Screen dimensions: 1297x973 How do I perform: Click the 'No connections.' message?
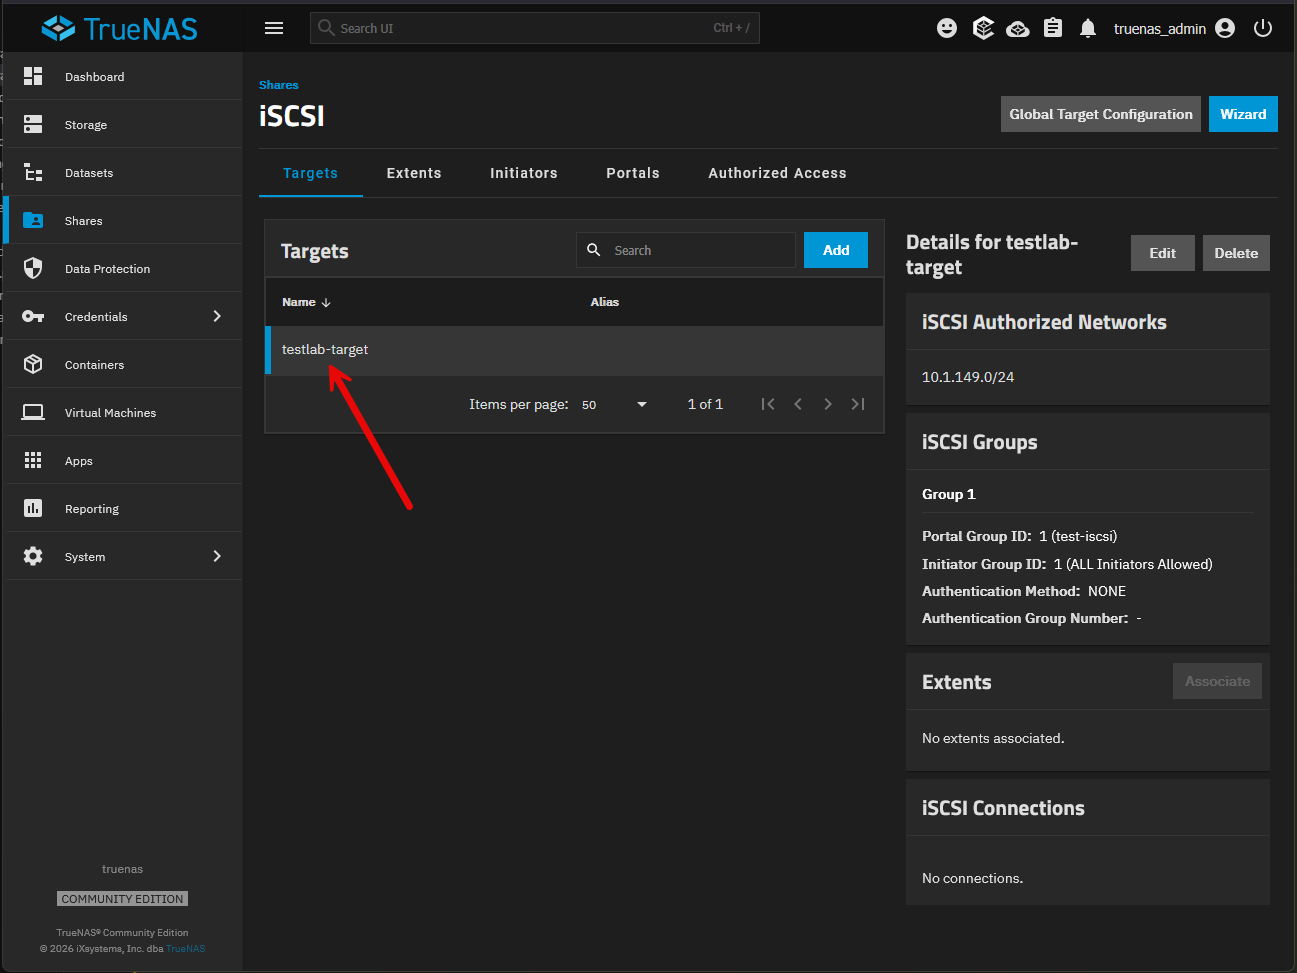click(x=972, y=878)
